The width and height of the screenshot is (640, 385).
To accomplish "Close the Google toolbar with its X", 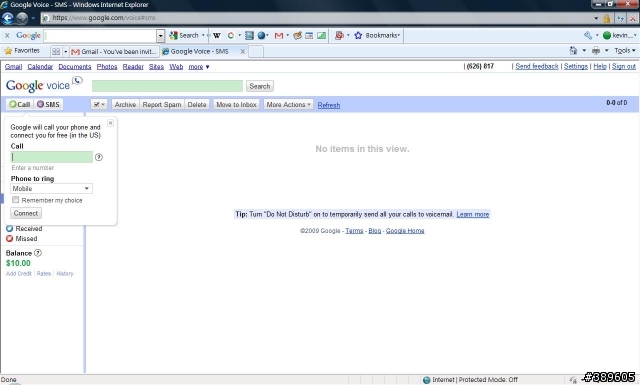I will (x=7, y=36).
